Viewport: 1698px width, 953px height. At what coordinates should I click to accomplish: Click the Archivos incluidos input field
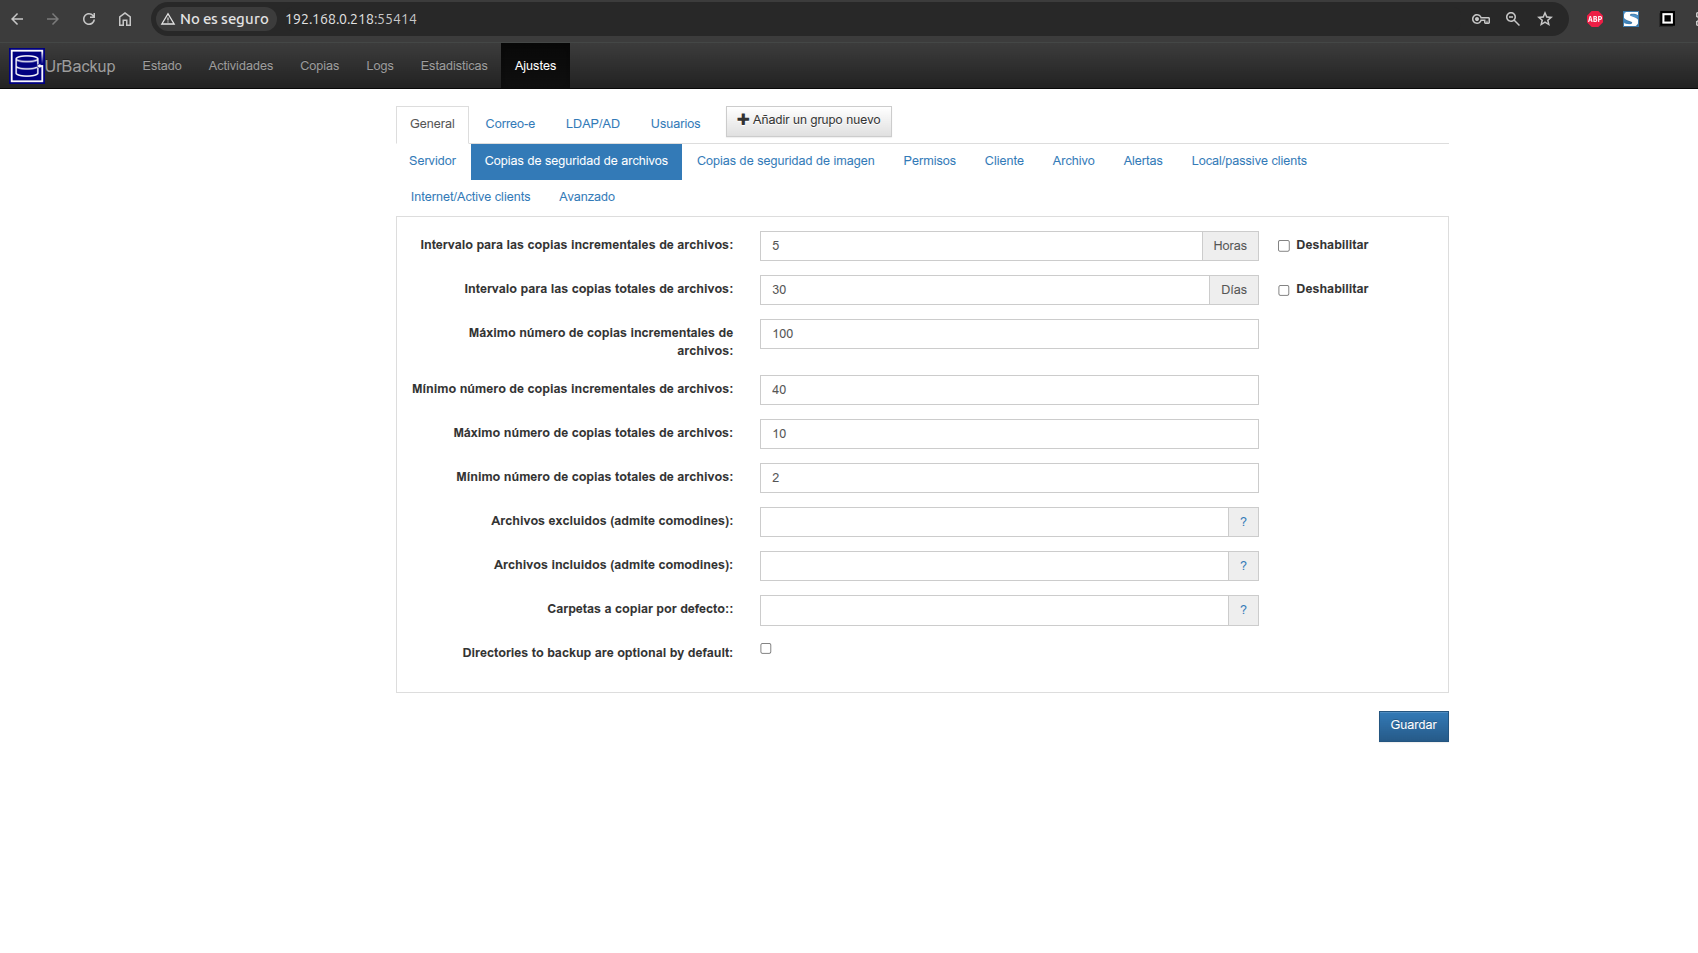993,566
